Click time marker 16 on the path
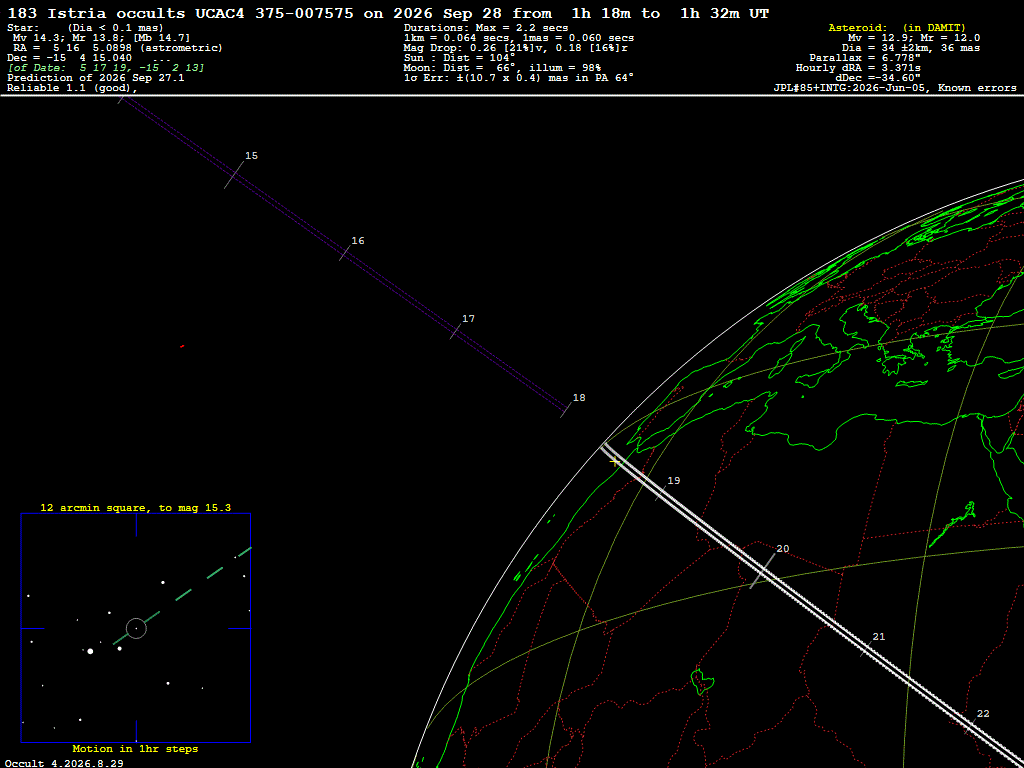The height and width of the screenshot is (768, 1024). (358, 241)
